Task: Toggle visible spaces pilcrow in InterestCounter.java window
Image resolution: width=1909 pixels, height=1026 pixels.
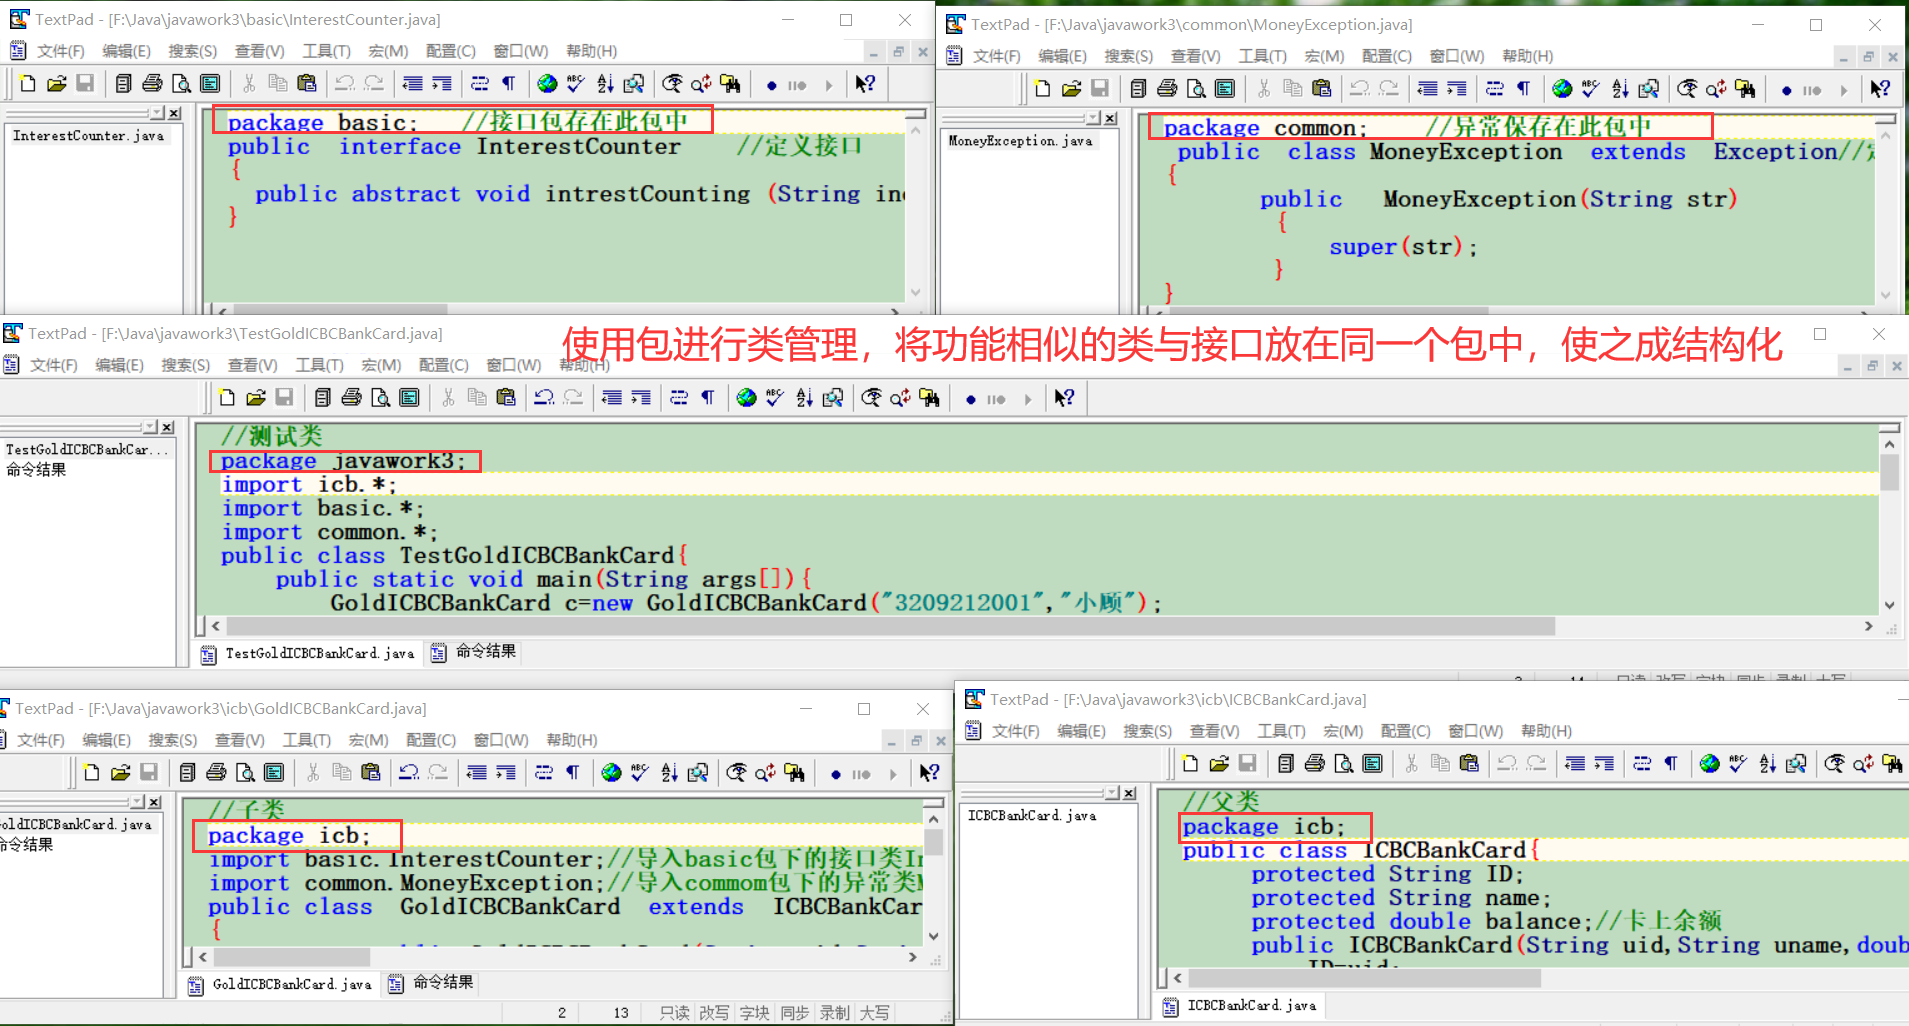Action: pyautogui.click(x=509, y=84)
